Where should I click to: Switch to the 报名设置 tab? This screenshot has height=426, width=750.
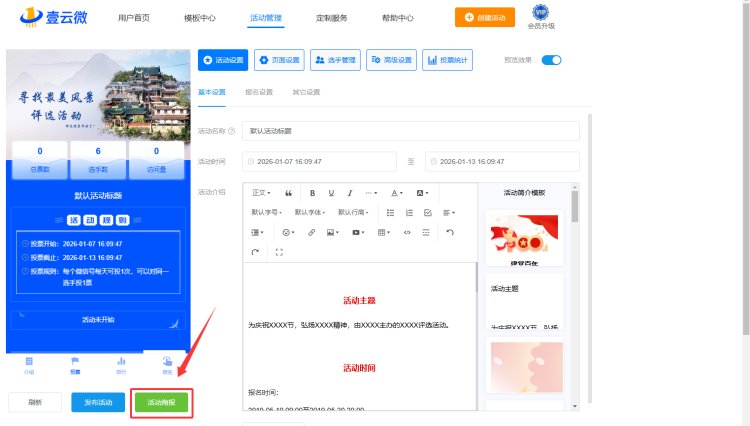[259, 92]
